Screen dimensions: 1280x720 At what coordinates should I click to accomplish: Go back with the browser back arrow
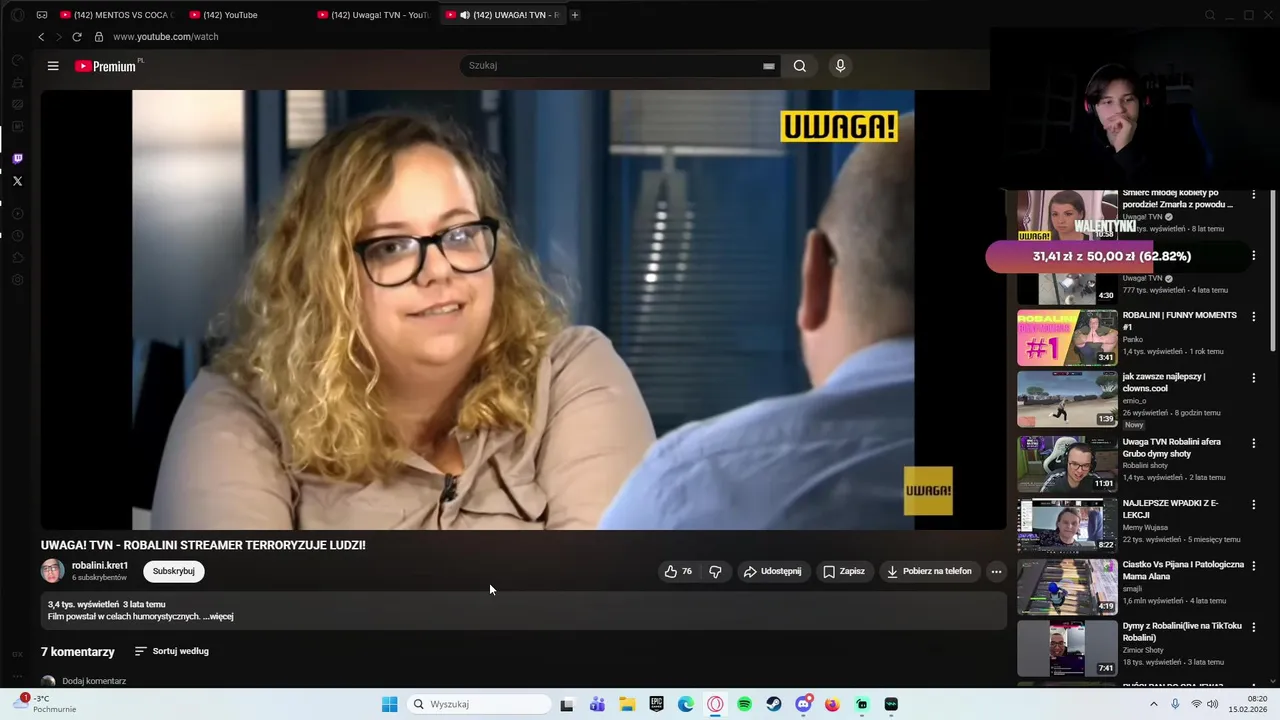point(41,37)
